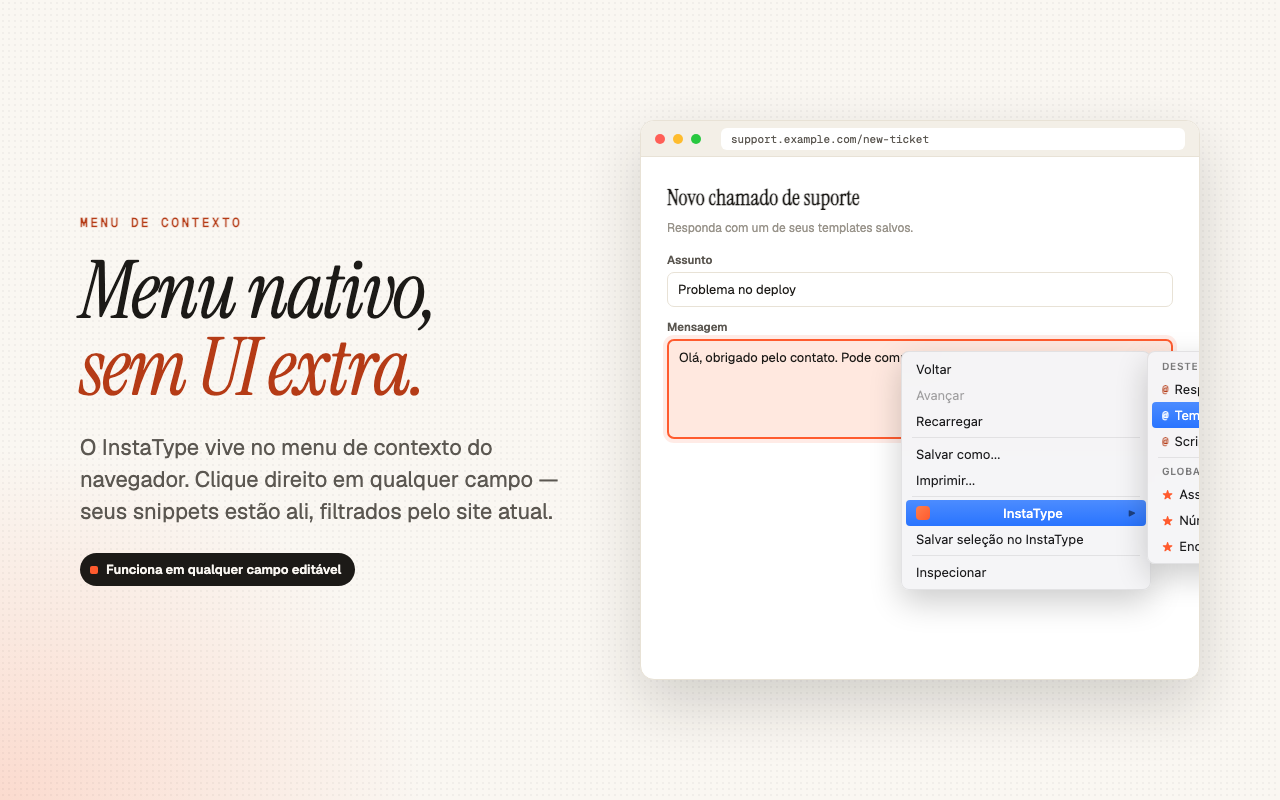Click the "Assunto" field label
Viewport: 1280px width, 800px height.
point(690,260)
